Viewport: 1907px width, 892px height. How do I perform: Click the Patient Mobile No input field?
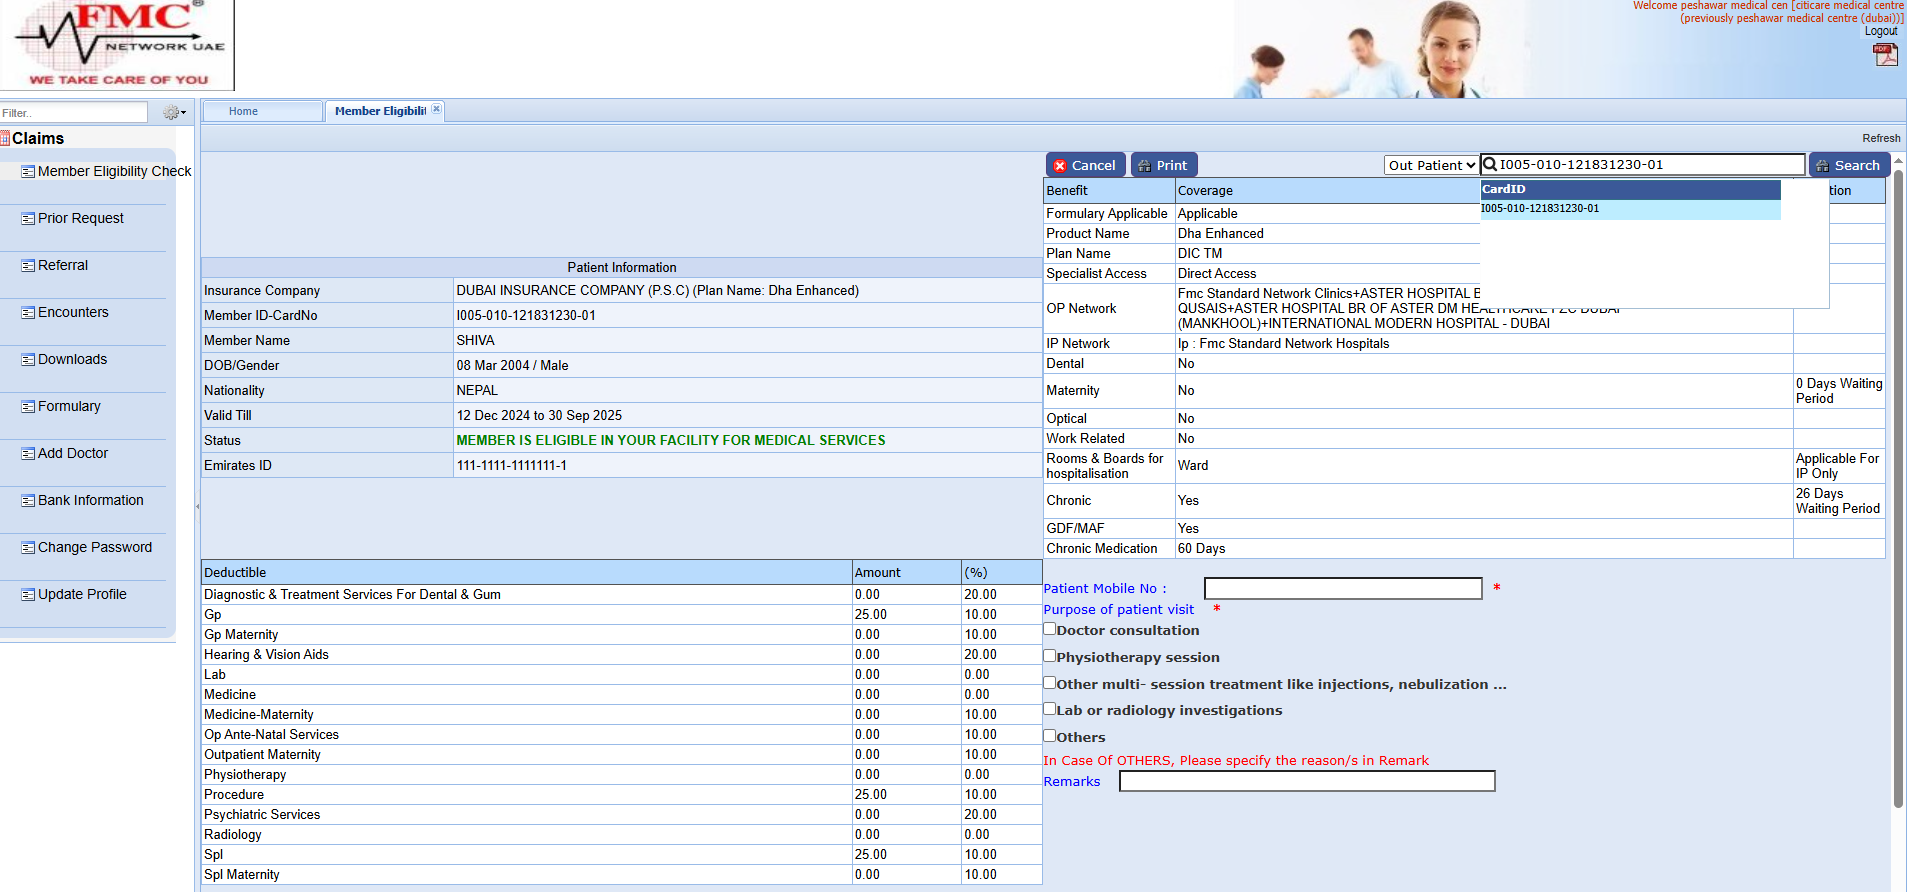tap(1342, 588)
